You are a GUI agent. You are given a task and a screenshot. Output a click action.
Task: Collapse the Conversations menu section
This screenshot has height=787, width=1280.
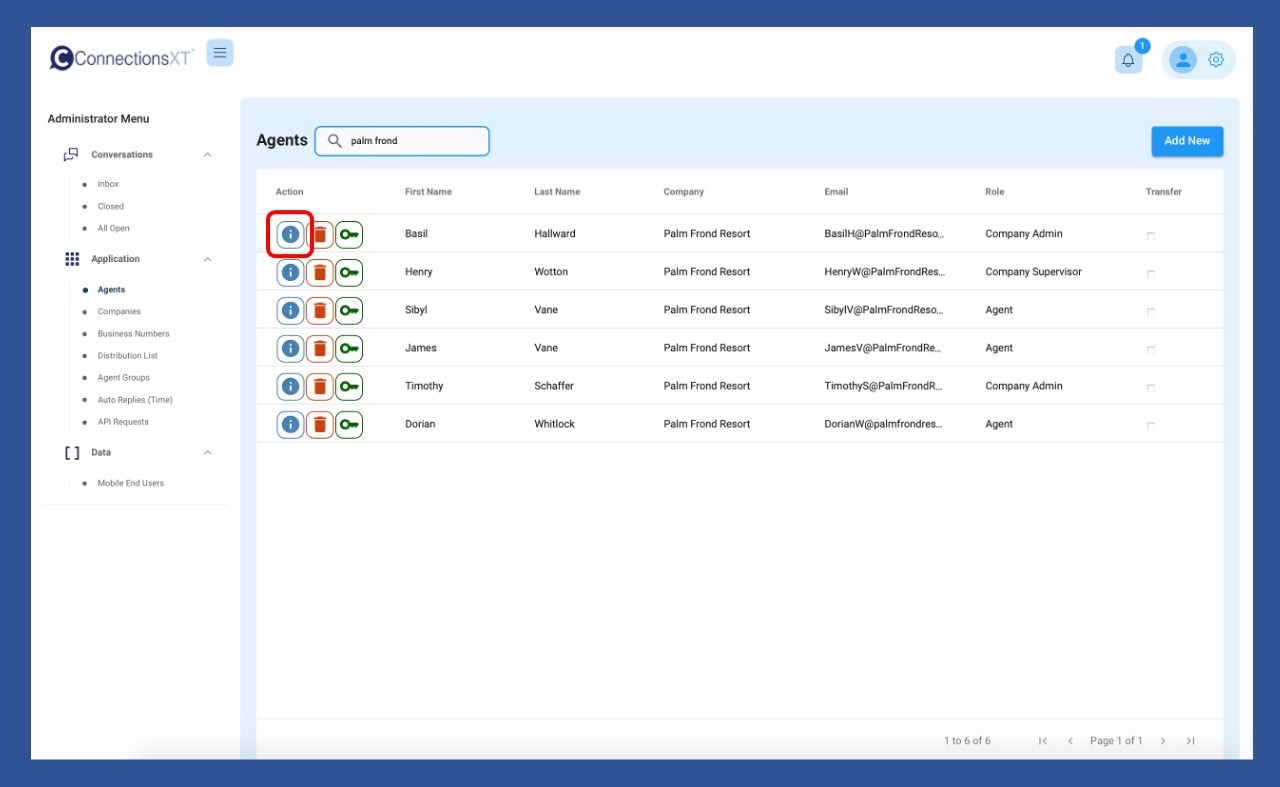pos(208,155)
